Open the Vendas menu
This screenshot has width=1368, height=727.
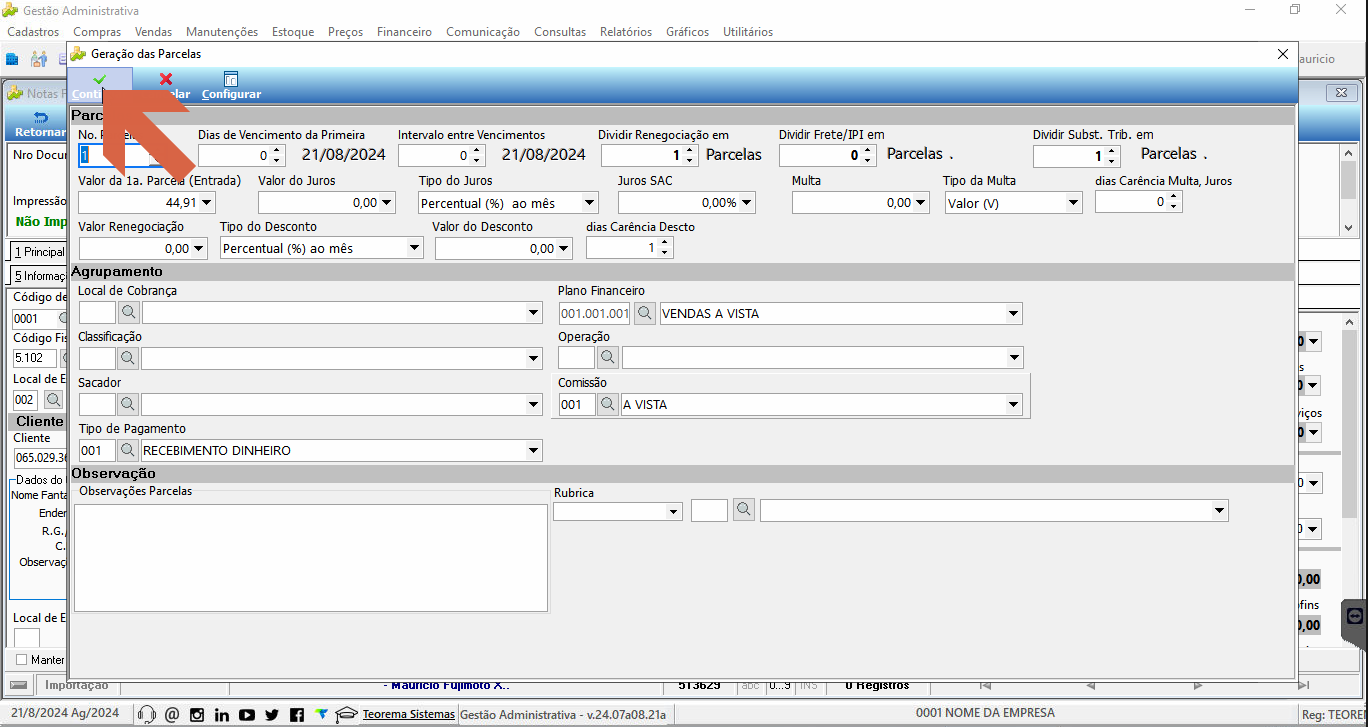click(153, 31)
